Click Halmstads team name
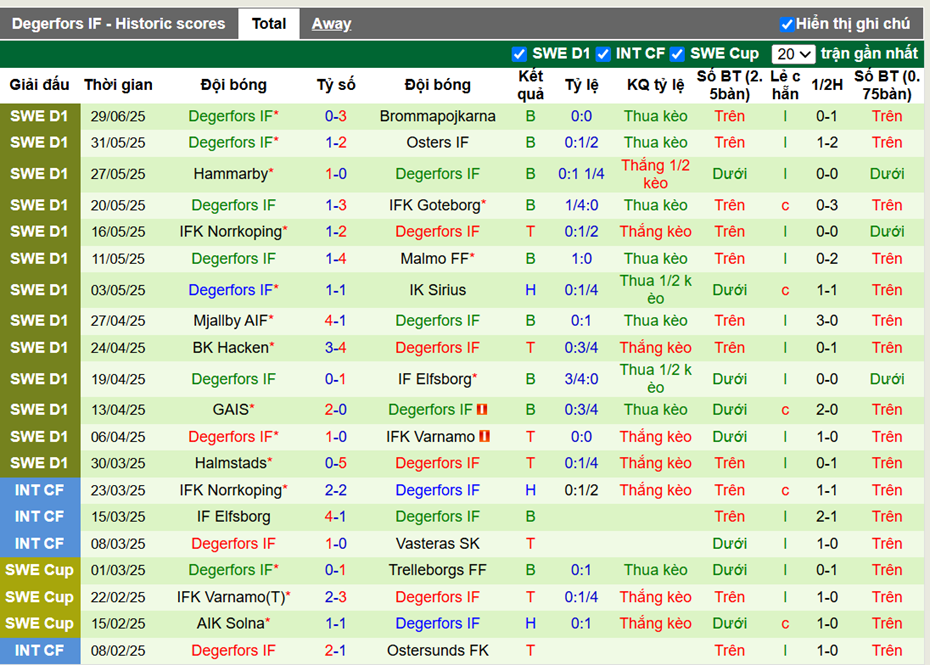Image resolution: width=930 pixels, height=665 pixels. click(x=231, y=463)
